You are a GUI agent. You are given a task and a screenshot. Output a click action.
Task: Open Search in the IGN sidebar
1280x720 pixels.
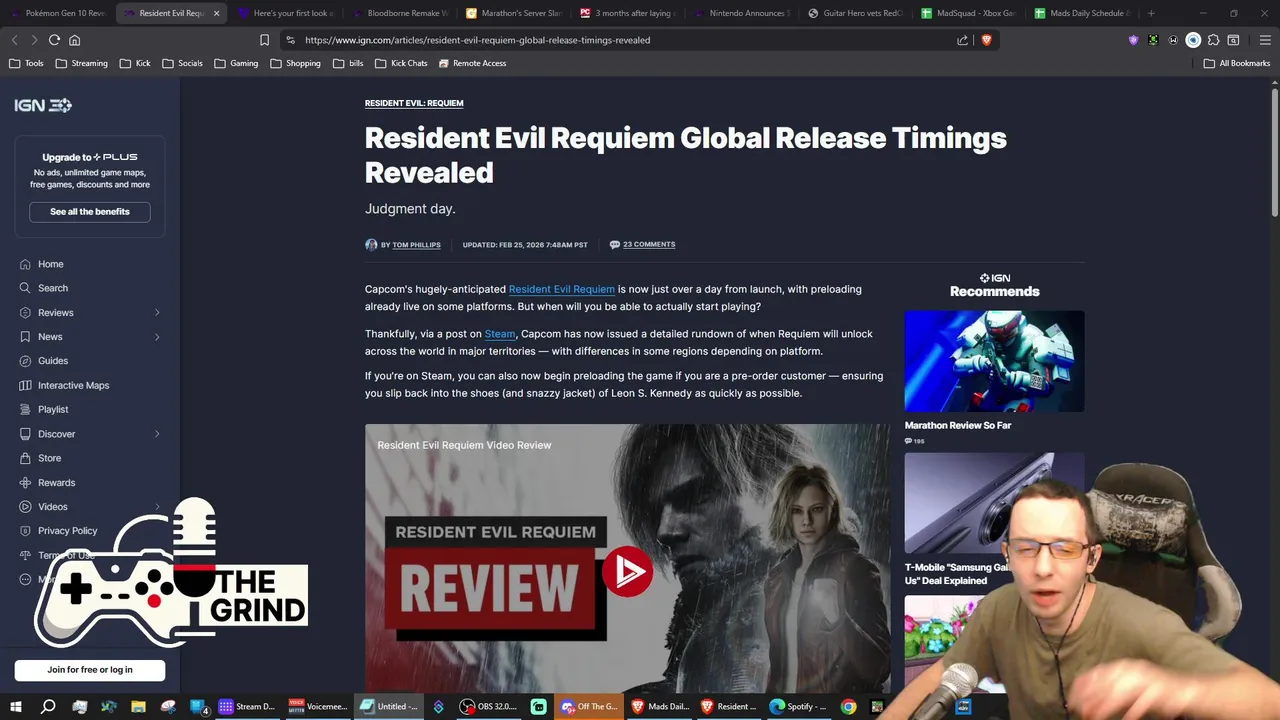pos(53,288)
